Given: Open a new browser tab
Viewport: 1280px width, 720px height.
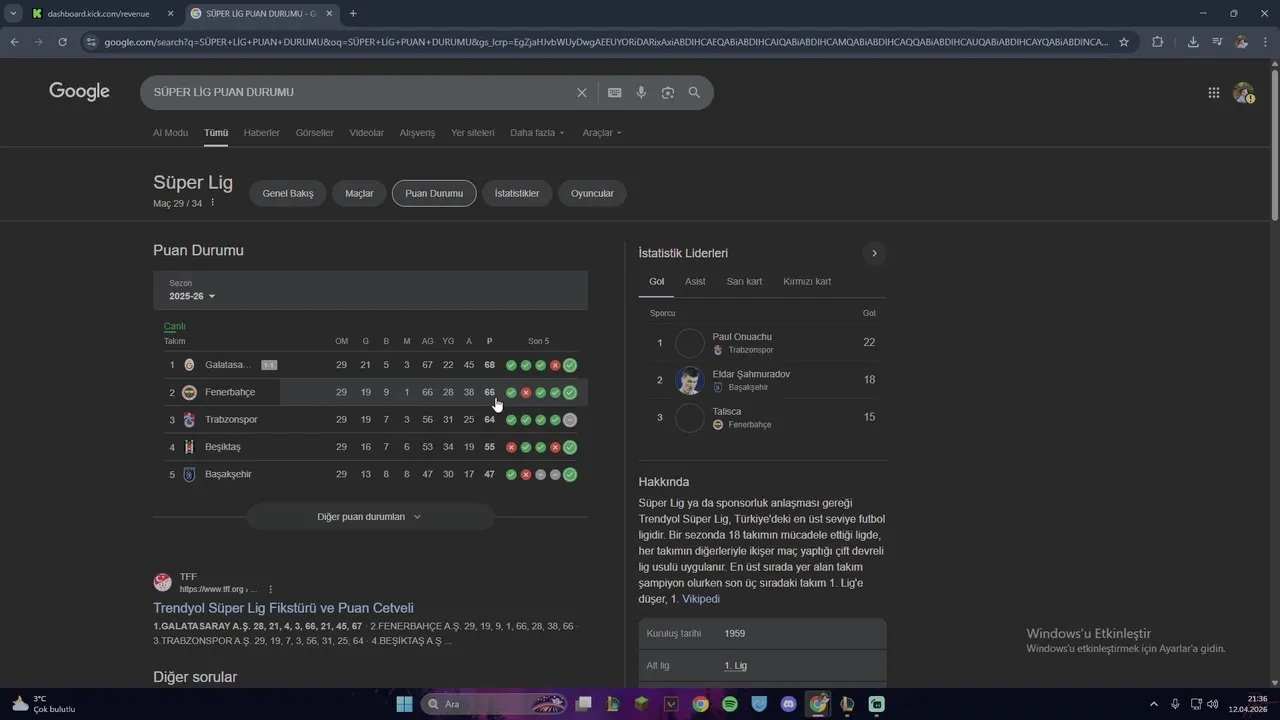Looking at the screenshot, I should coord(353,13).
